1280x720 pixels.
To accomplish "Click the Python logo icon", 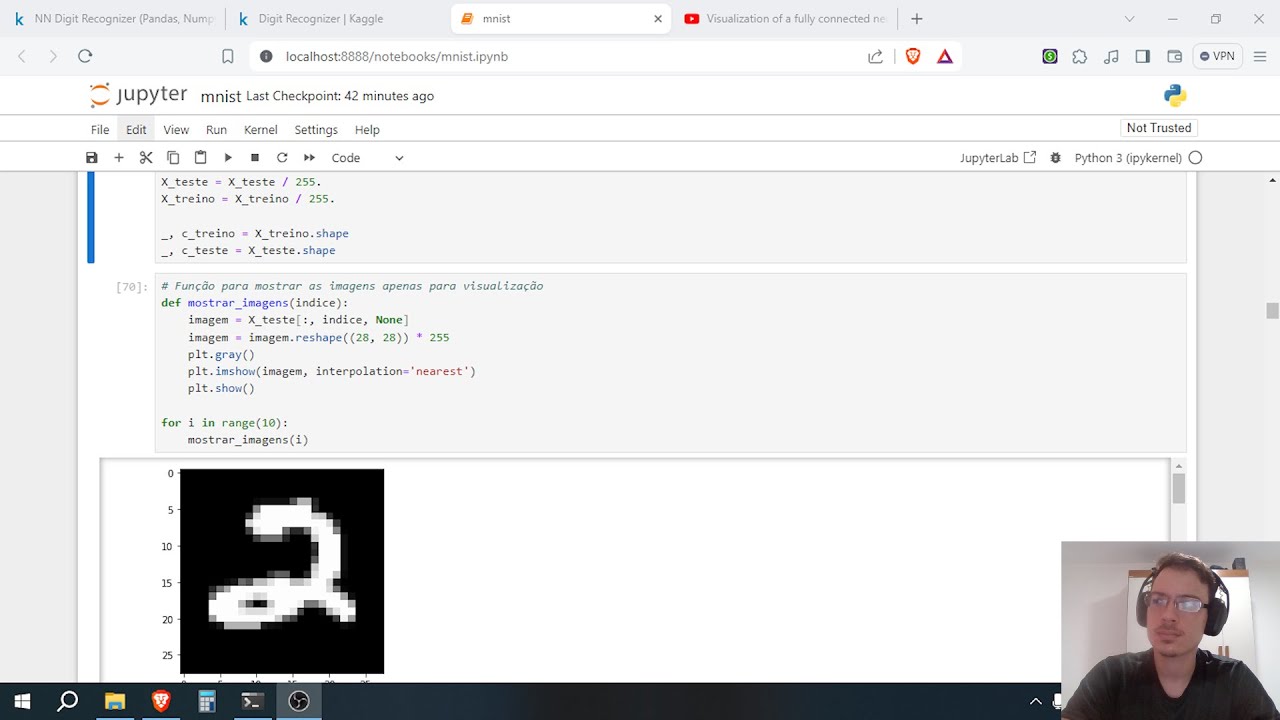I will pos(1175,95).
